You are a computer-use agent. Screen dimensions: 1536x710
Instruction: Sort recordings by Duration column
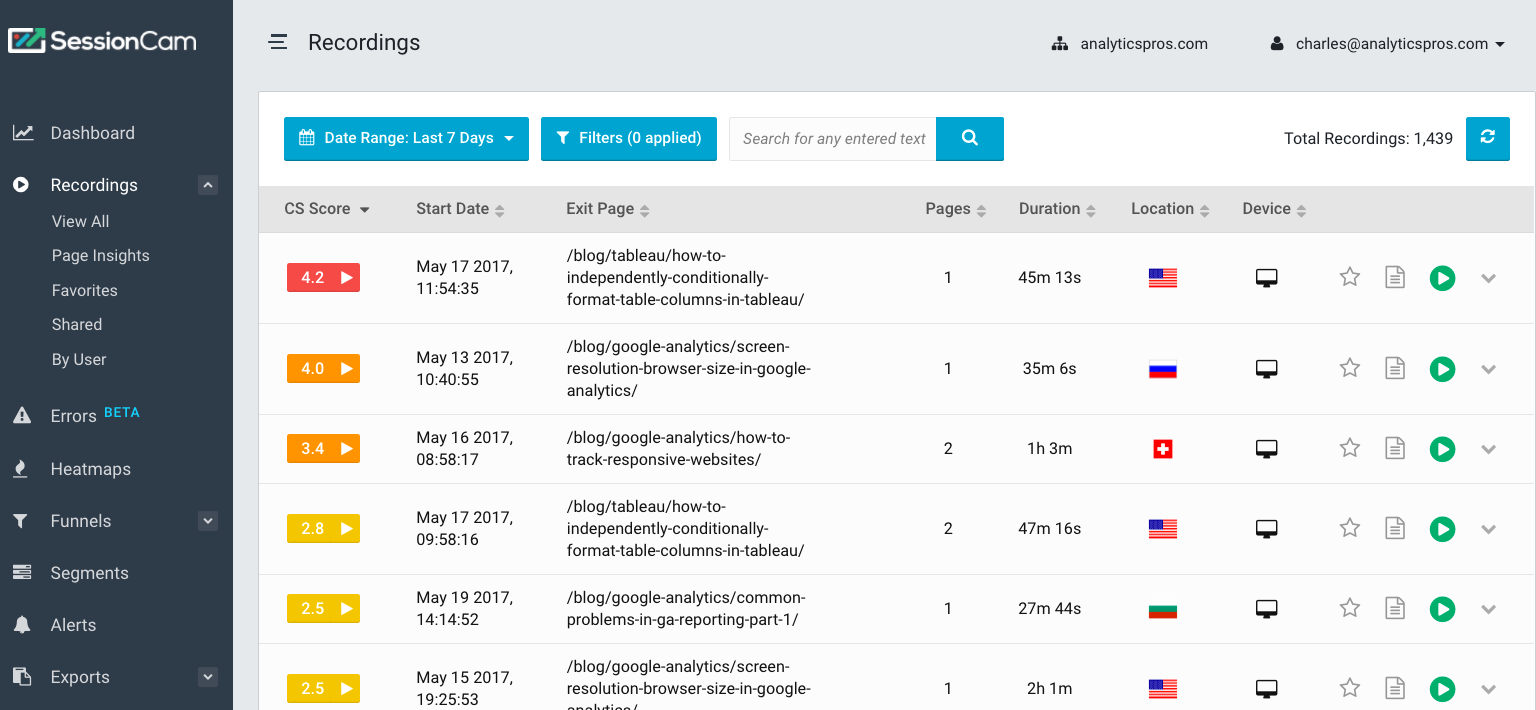[x=1056, y=208]
